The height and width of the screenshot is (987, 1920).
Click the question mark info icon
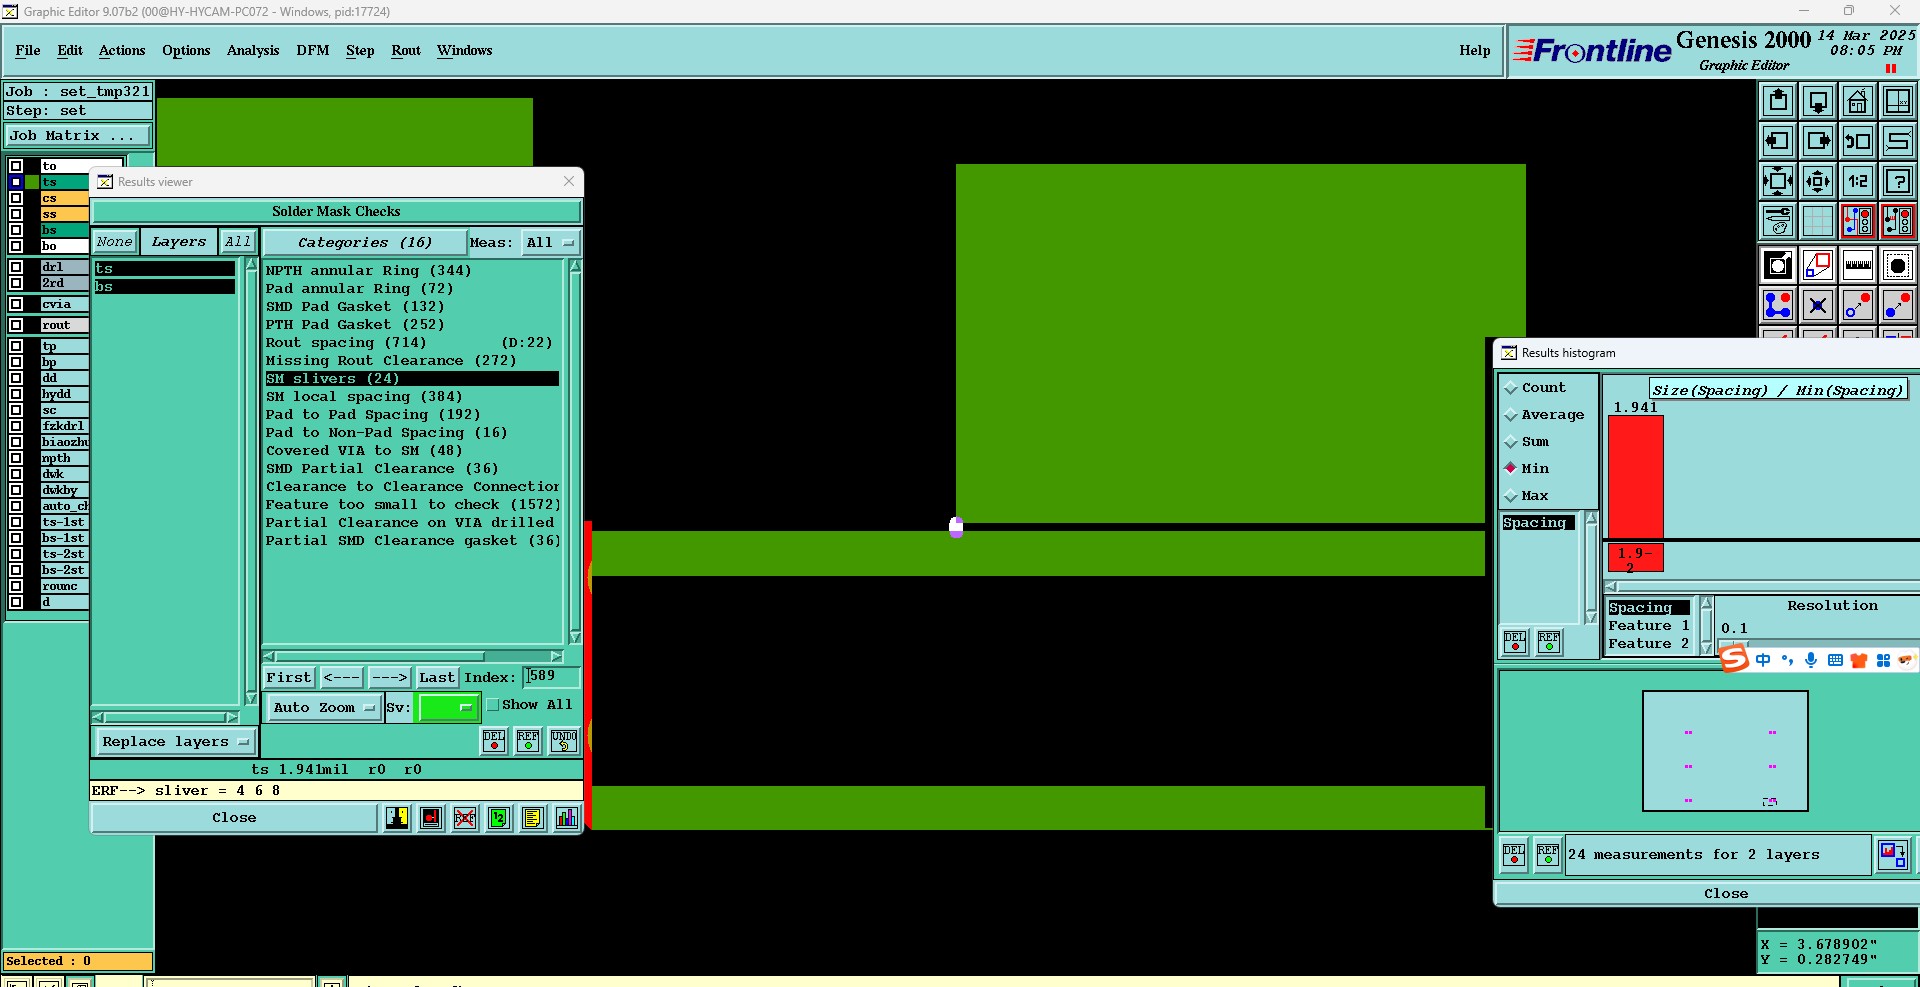(1898, 181)
